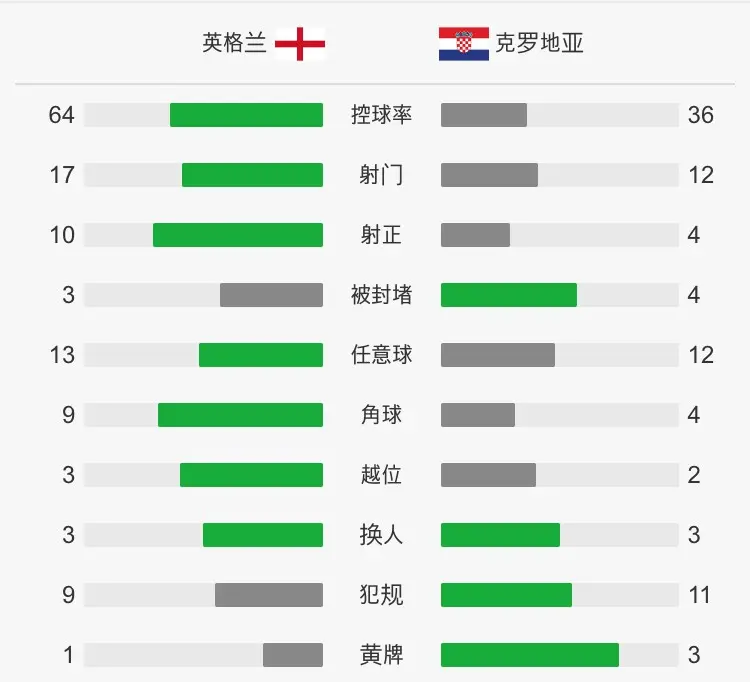
Task: Click the Croatia fouls value 11
Action: pos(699,595)
